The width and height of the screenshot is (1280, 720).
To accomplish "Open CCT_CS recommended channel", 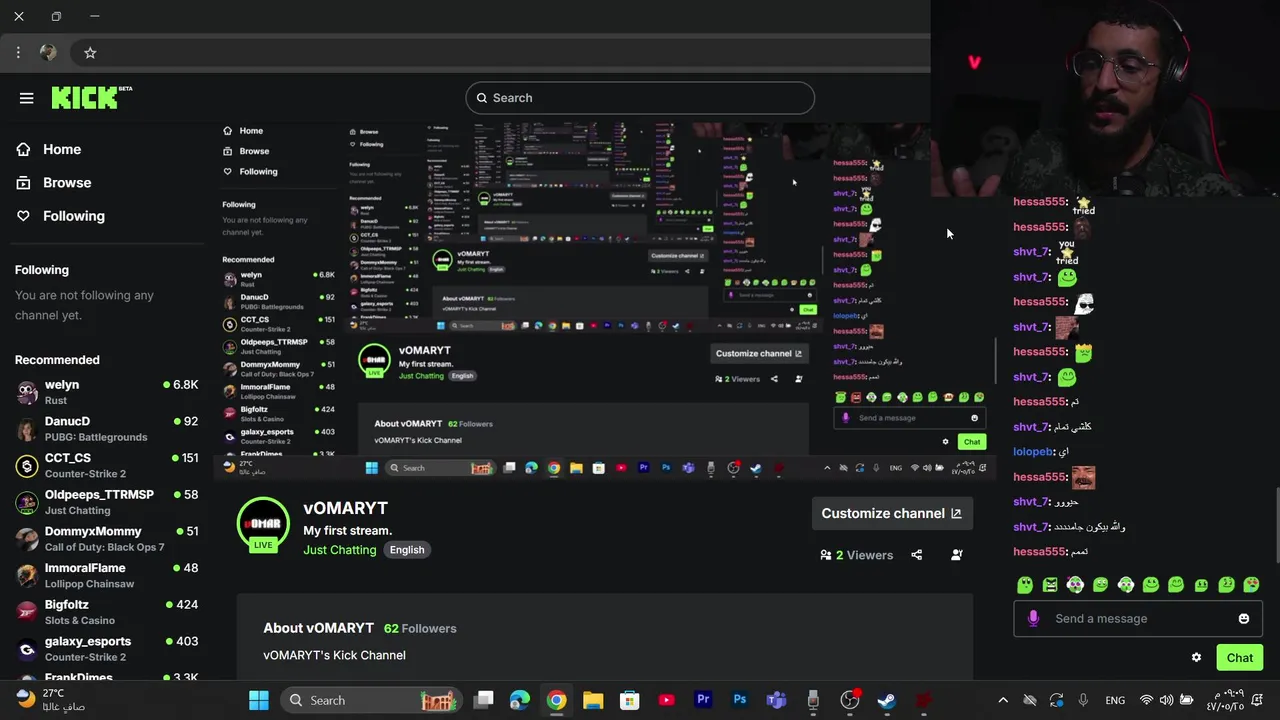I will pos(107,466).
